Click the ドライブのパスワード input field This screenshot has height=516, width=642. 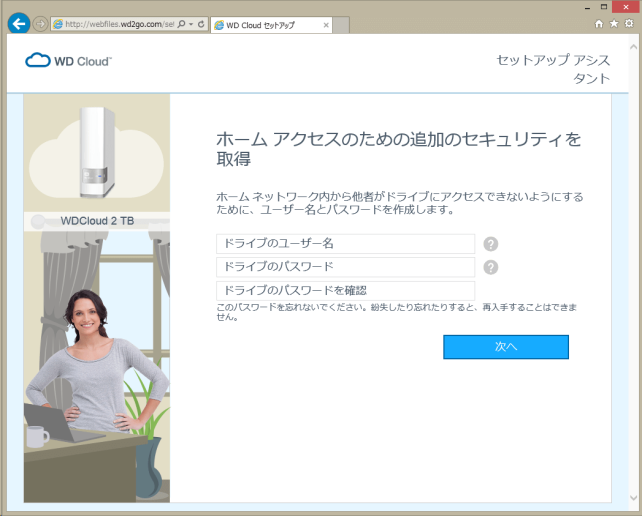(x=346, y=267)
